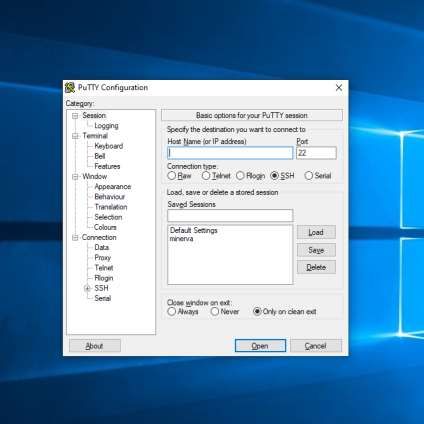Open the Window category
The width and height of the screenshot is (424, 424).
[95, 176]
